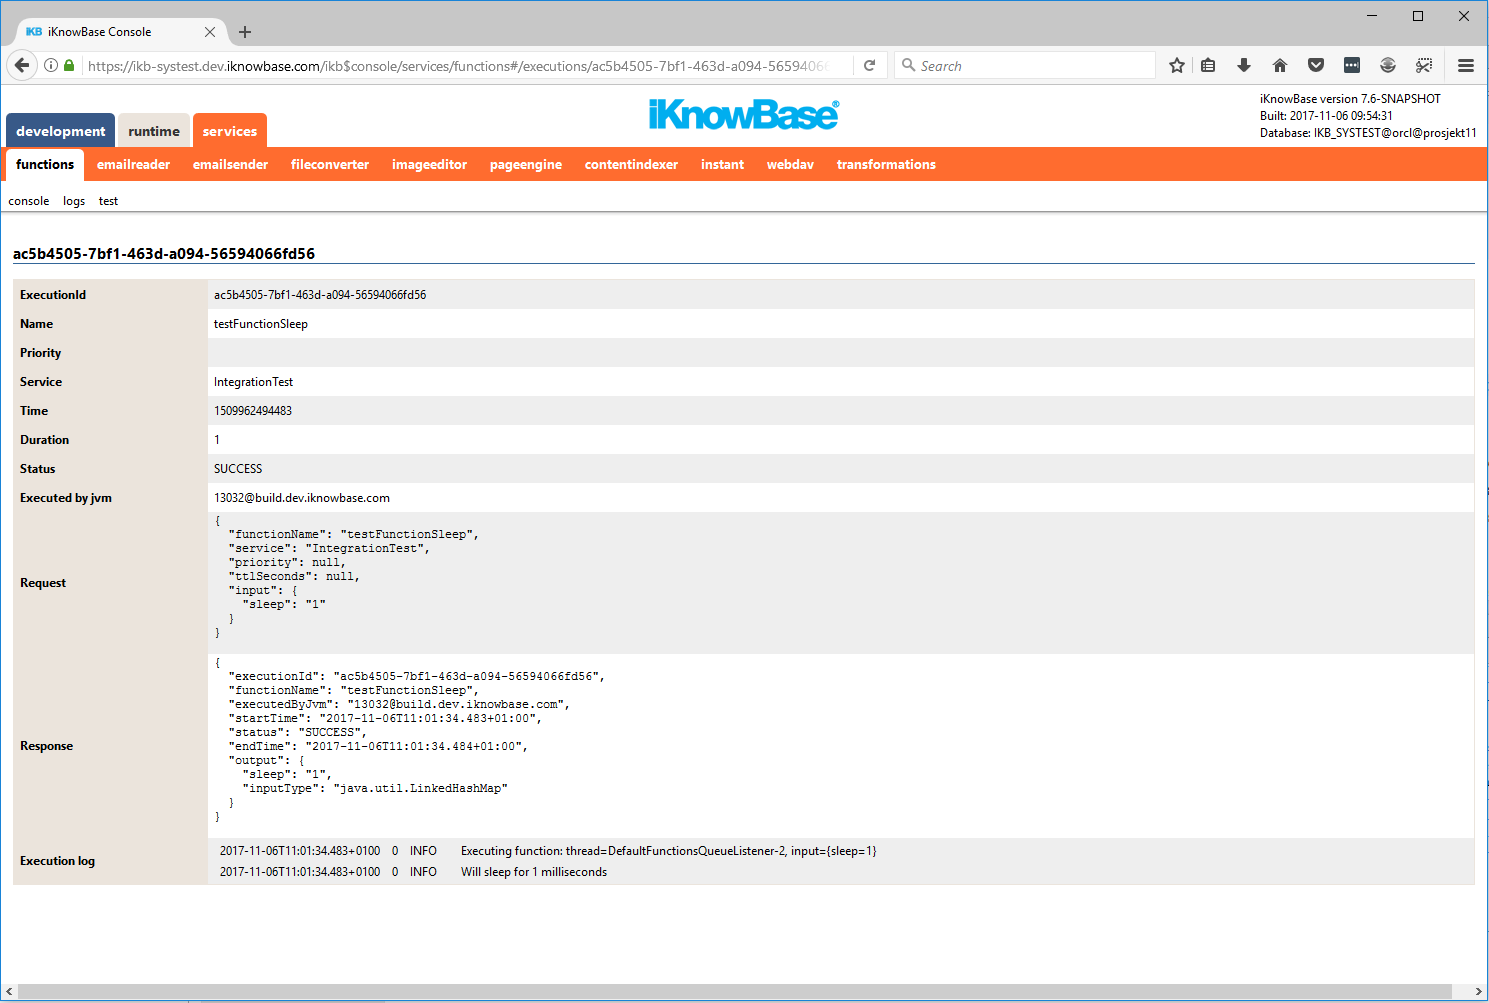Click the horizontal scrollbar left arrow
Screen dimensions: 1489x1003
tap(9, 991)
